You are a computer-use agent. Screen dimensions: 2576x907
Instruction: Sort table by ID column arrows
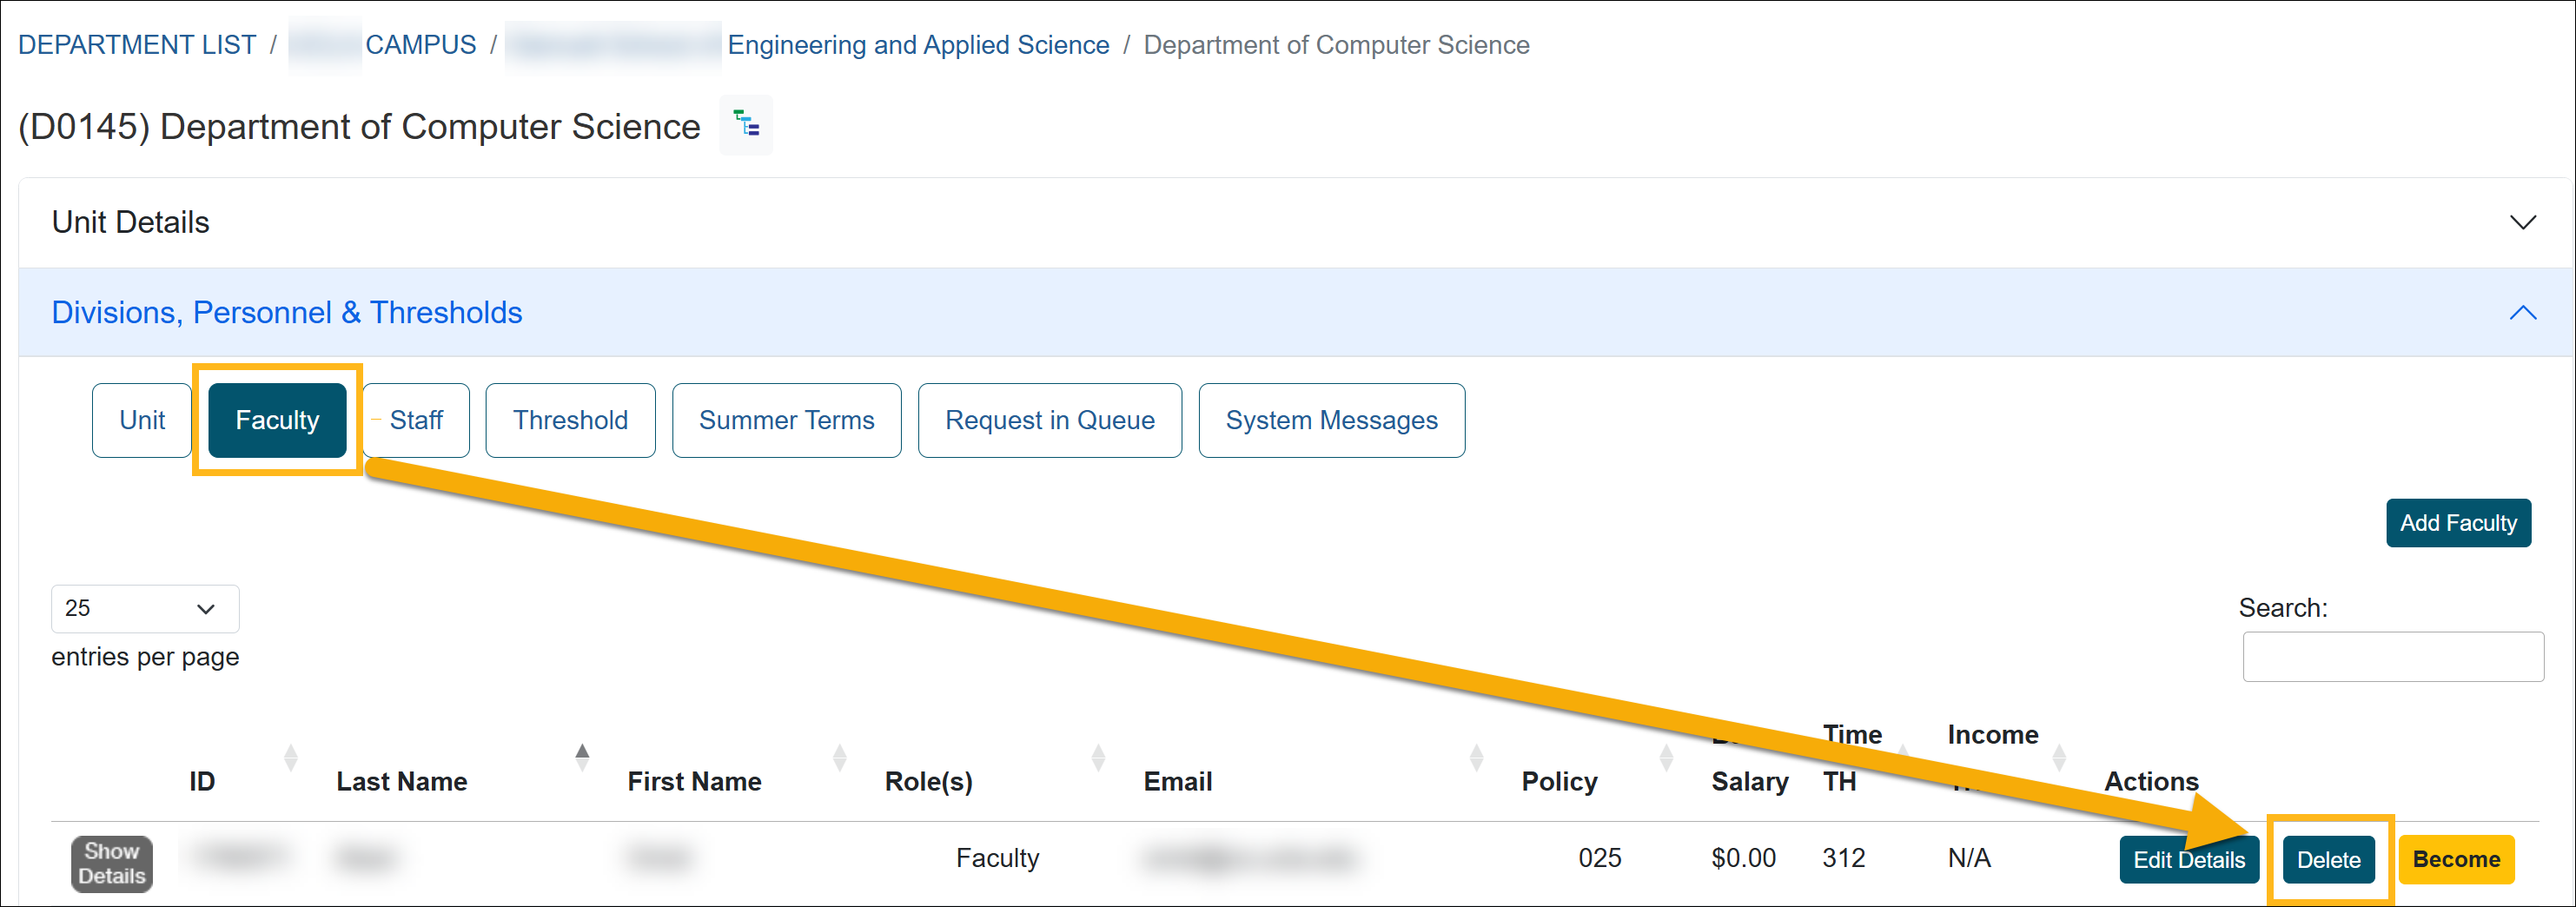click(x=290, y=757)
